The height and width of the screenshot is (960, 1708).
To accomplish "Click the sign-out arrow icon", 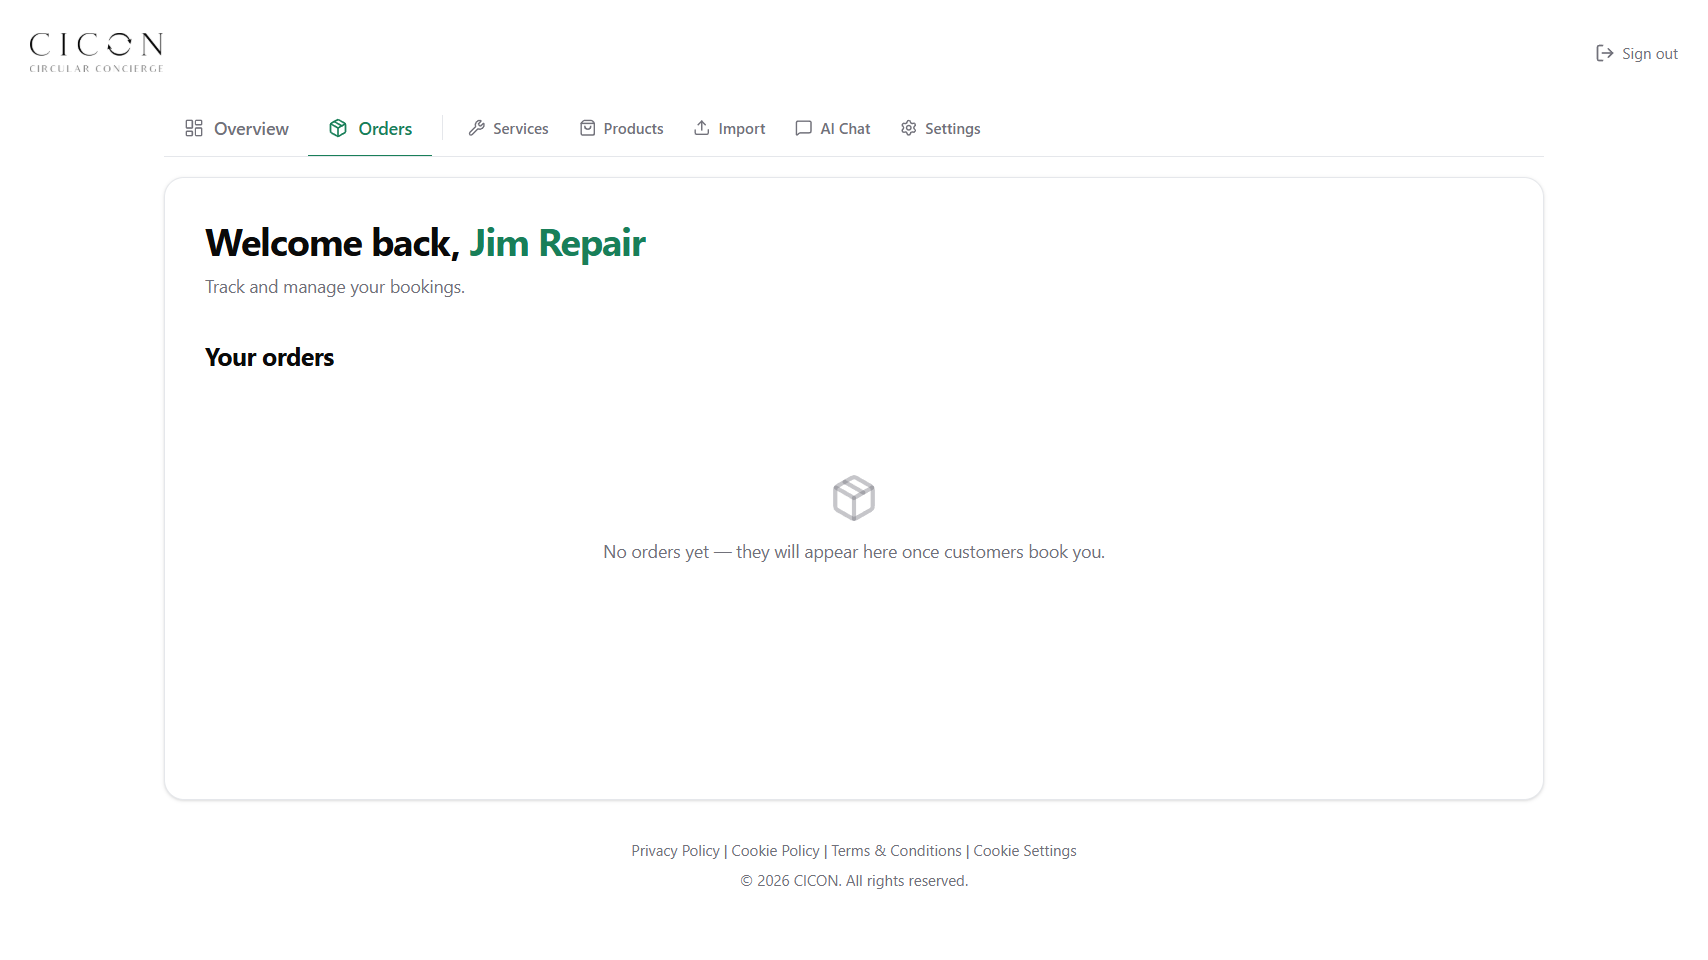I will point(1604,53).
